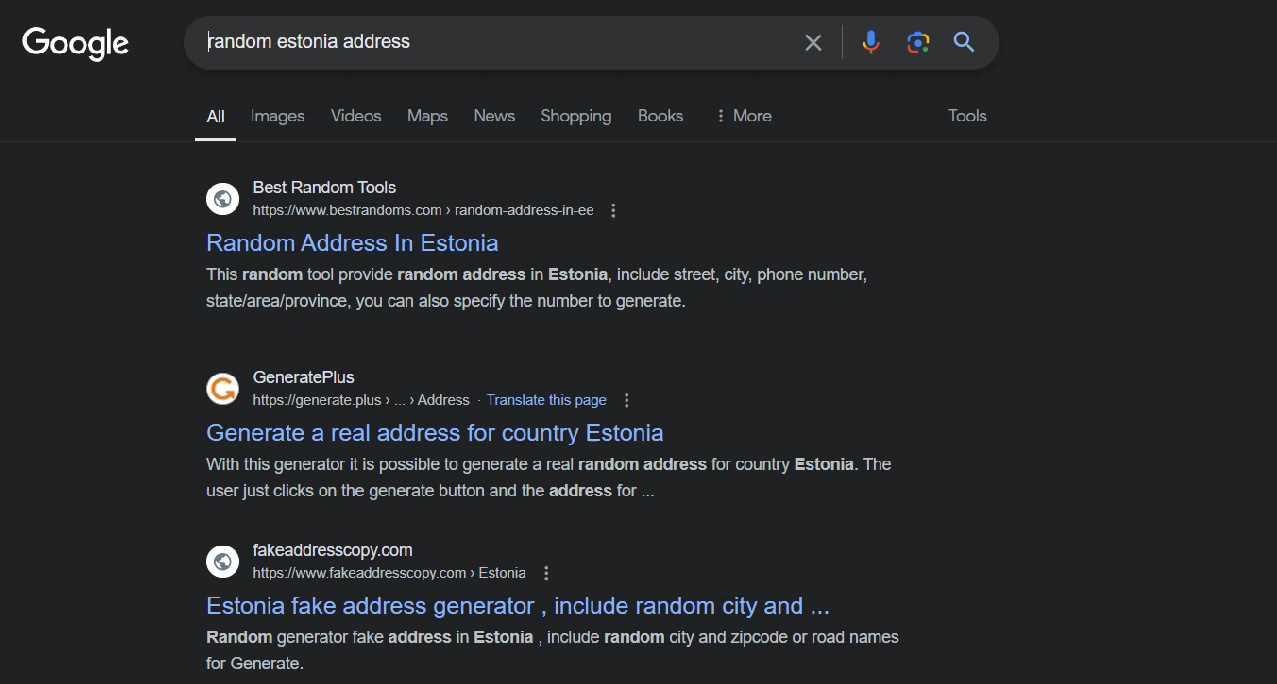
Task: Click the Best Random Tools globe favicon
Action: (223, 199)
